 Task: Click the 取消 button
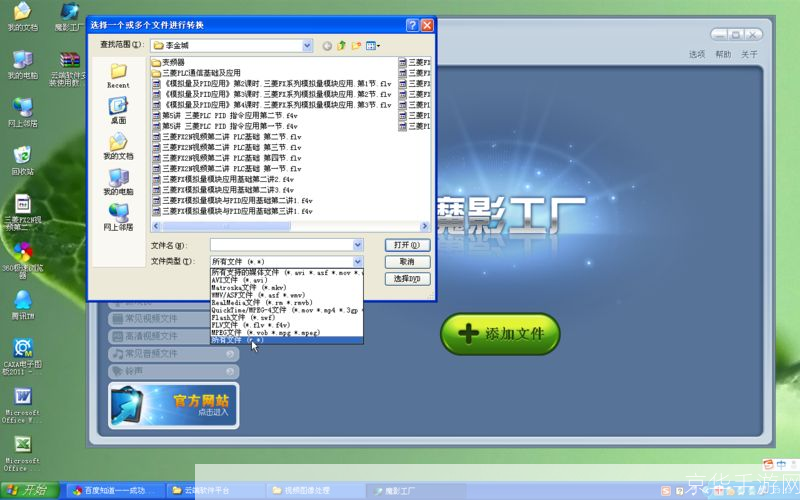pyautogui.click(x=407, y=262)
